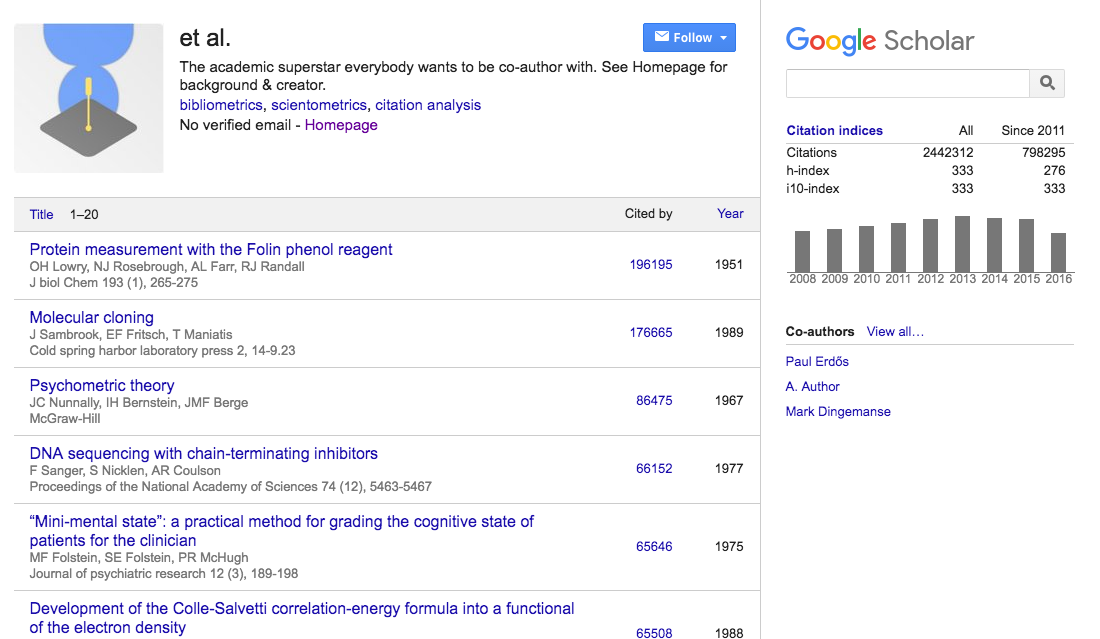Image resolution: width=1100 pixels, height=639 pixels.
Task: Click the Google Scholar logo
Action: pyautogui.click(x=879, y=40)
